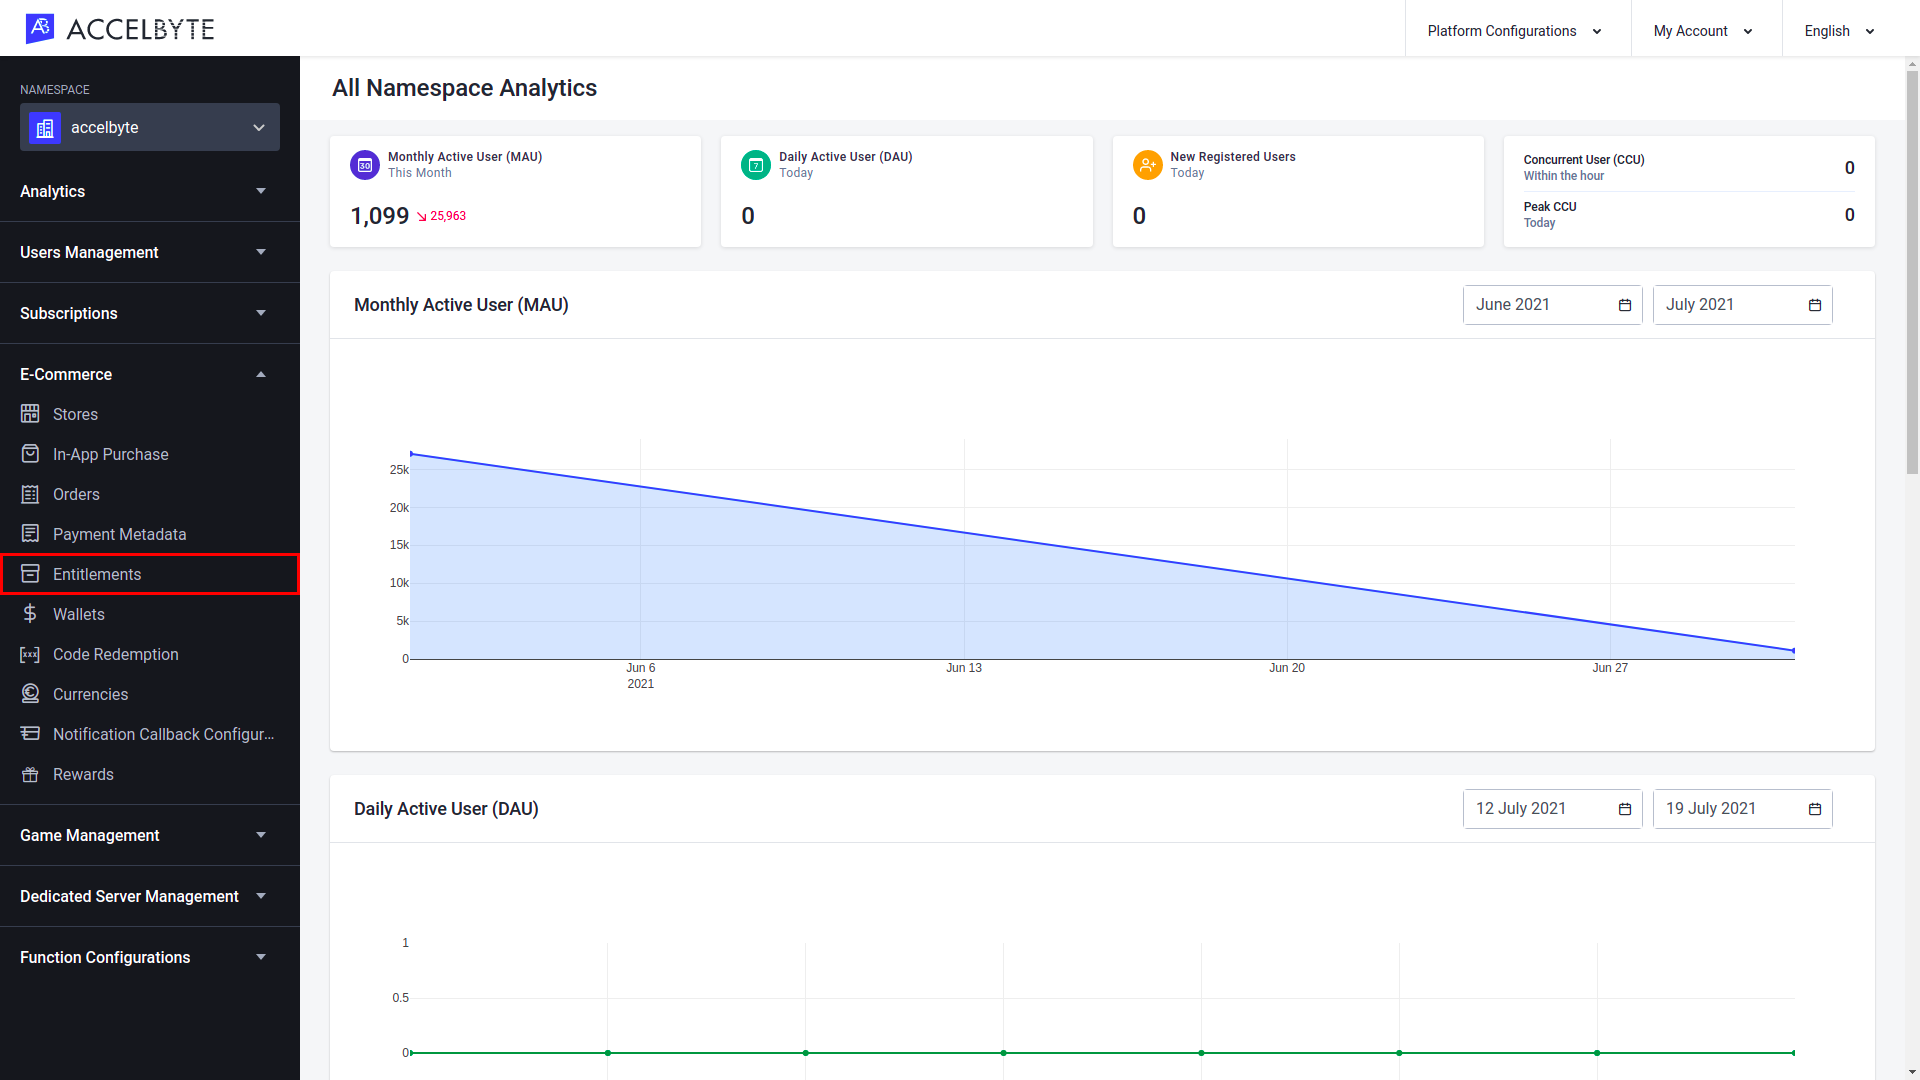This screenshot has height=1080, width=1920.
Task: Open My Account dropdown
Action: (x=1705, y=31)
